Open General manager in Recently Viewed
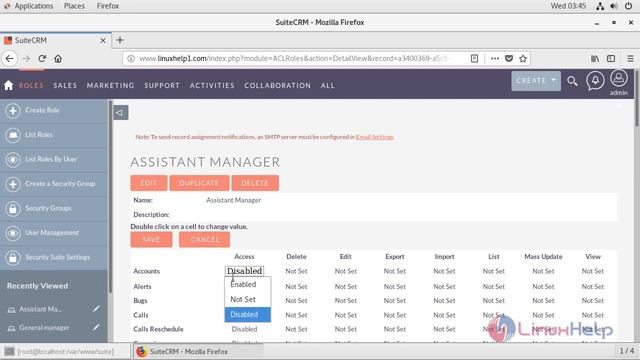The height and width of the screenshot is (360, 640). [x=44, y=328]
